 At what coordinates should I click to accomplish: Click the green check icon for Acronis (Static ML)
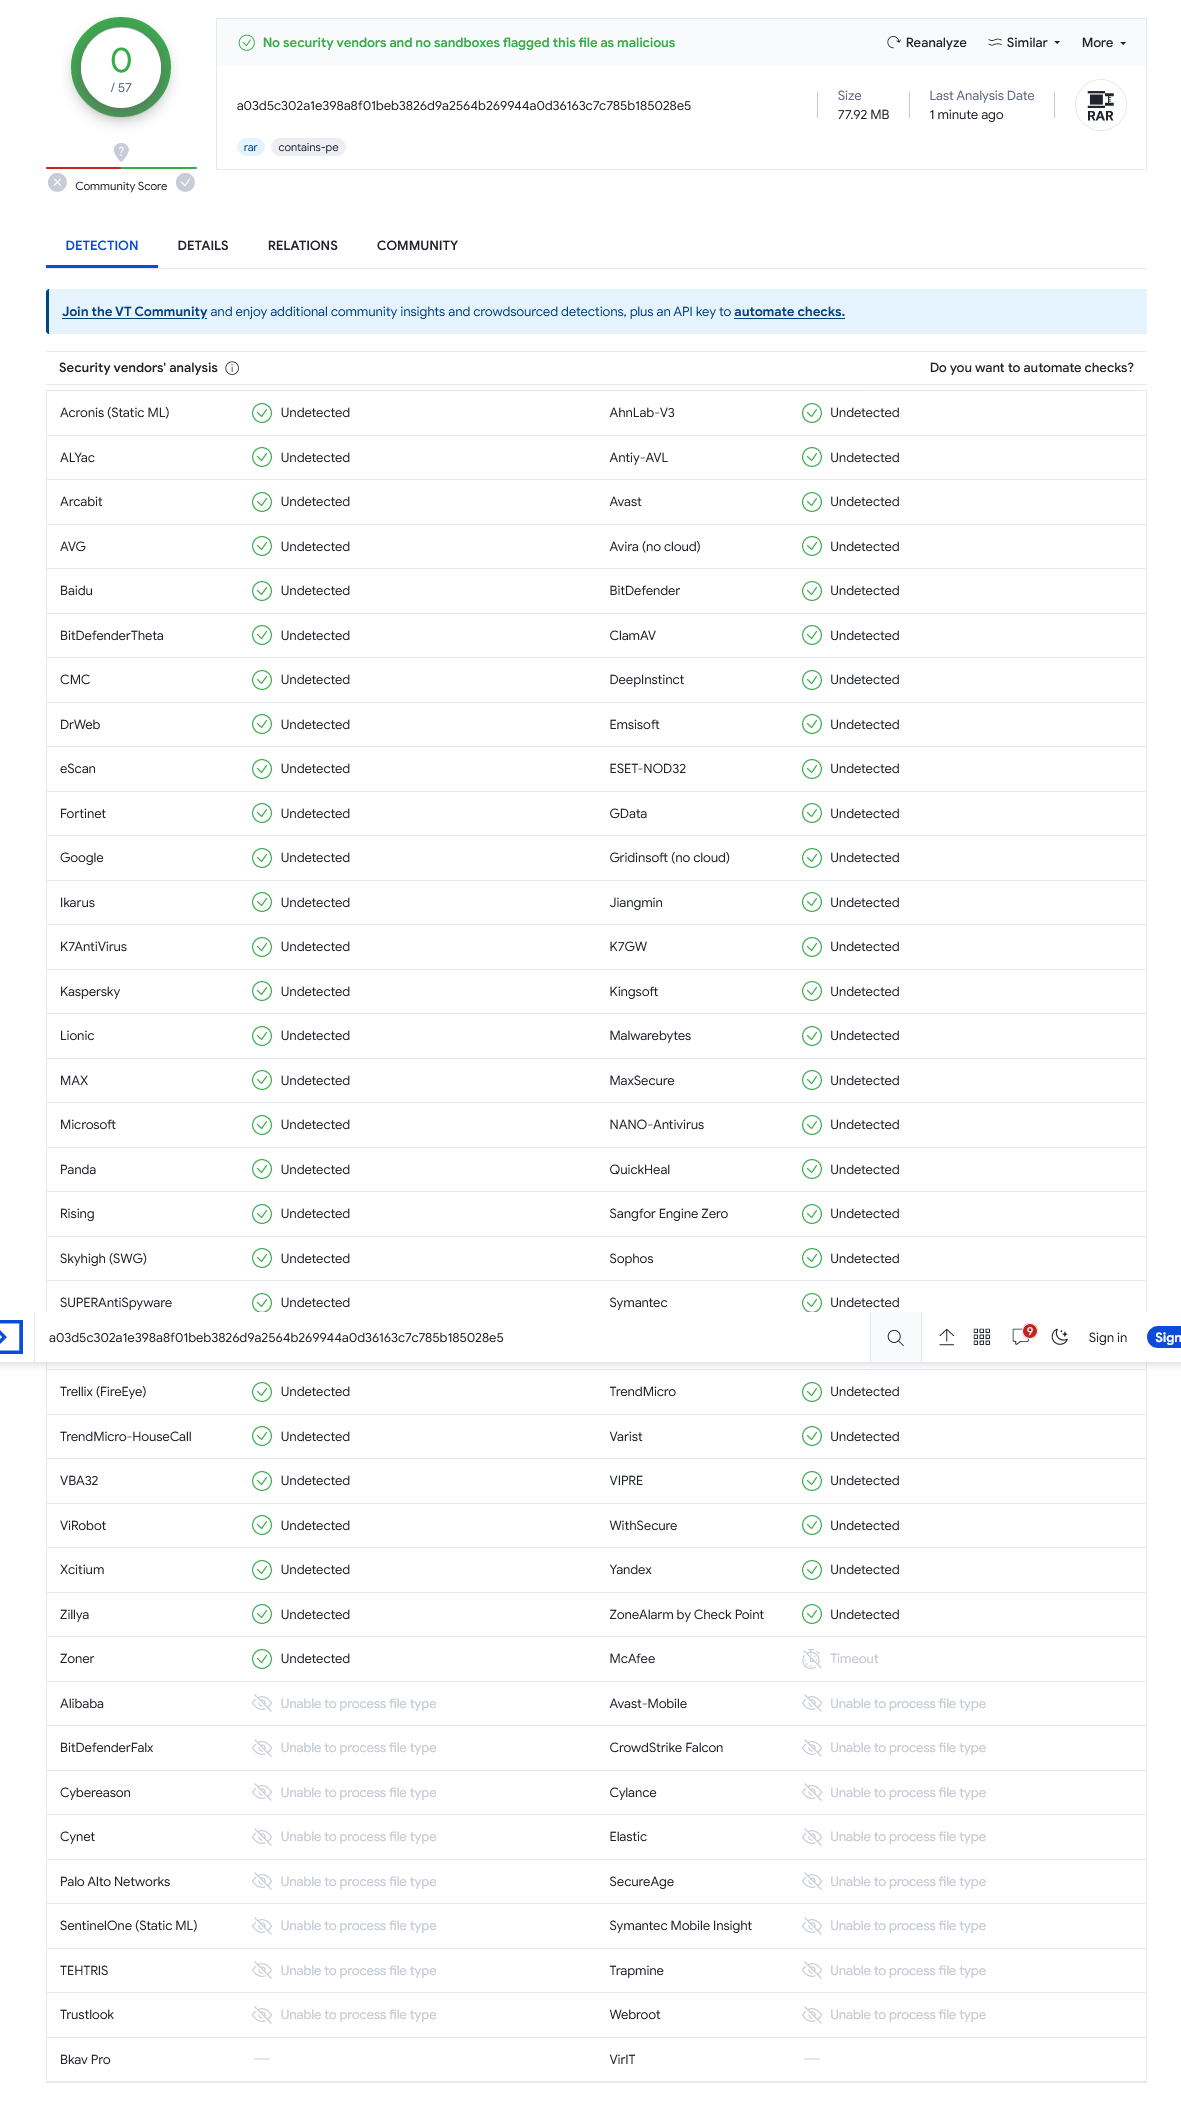(262, 413)
